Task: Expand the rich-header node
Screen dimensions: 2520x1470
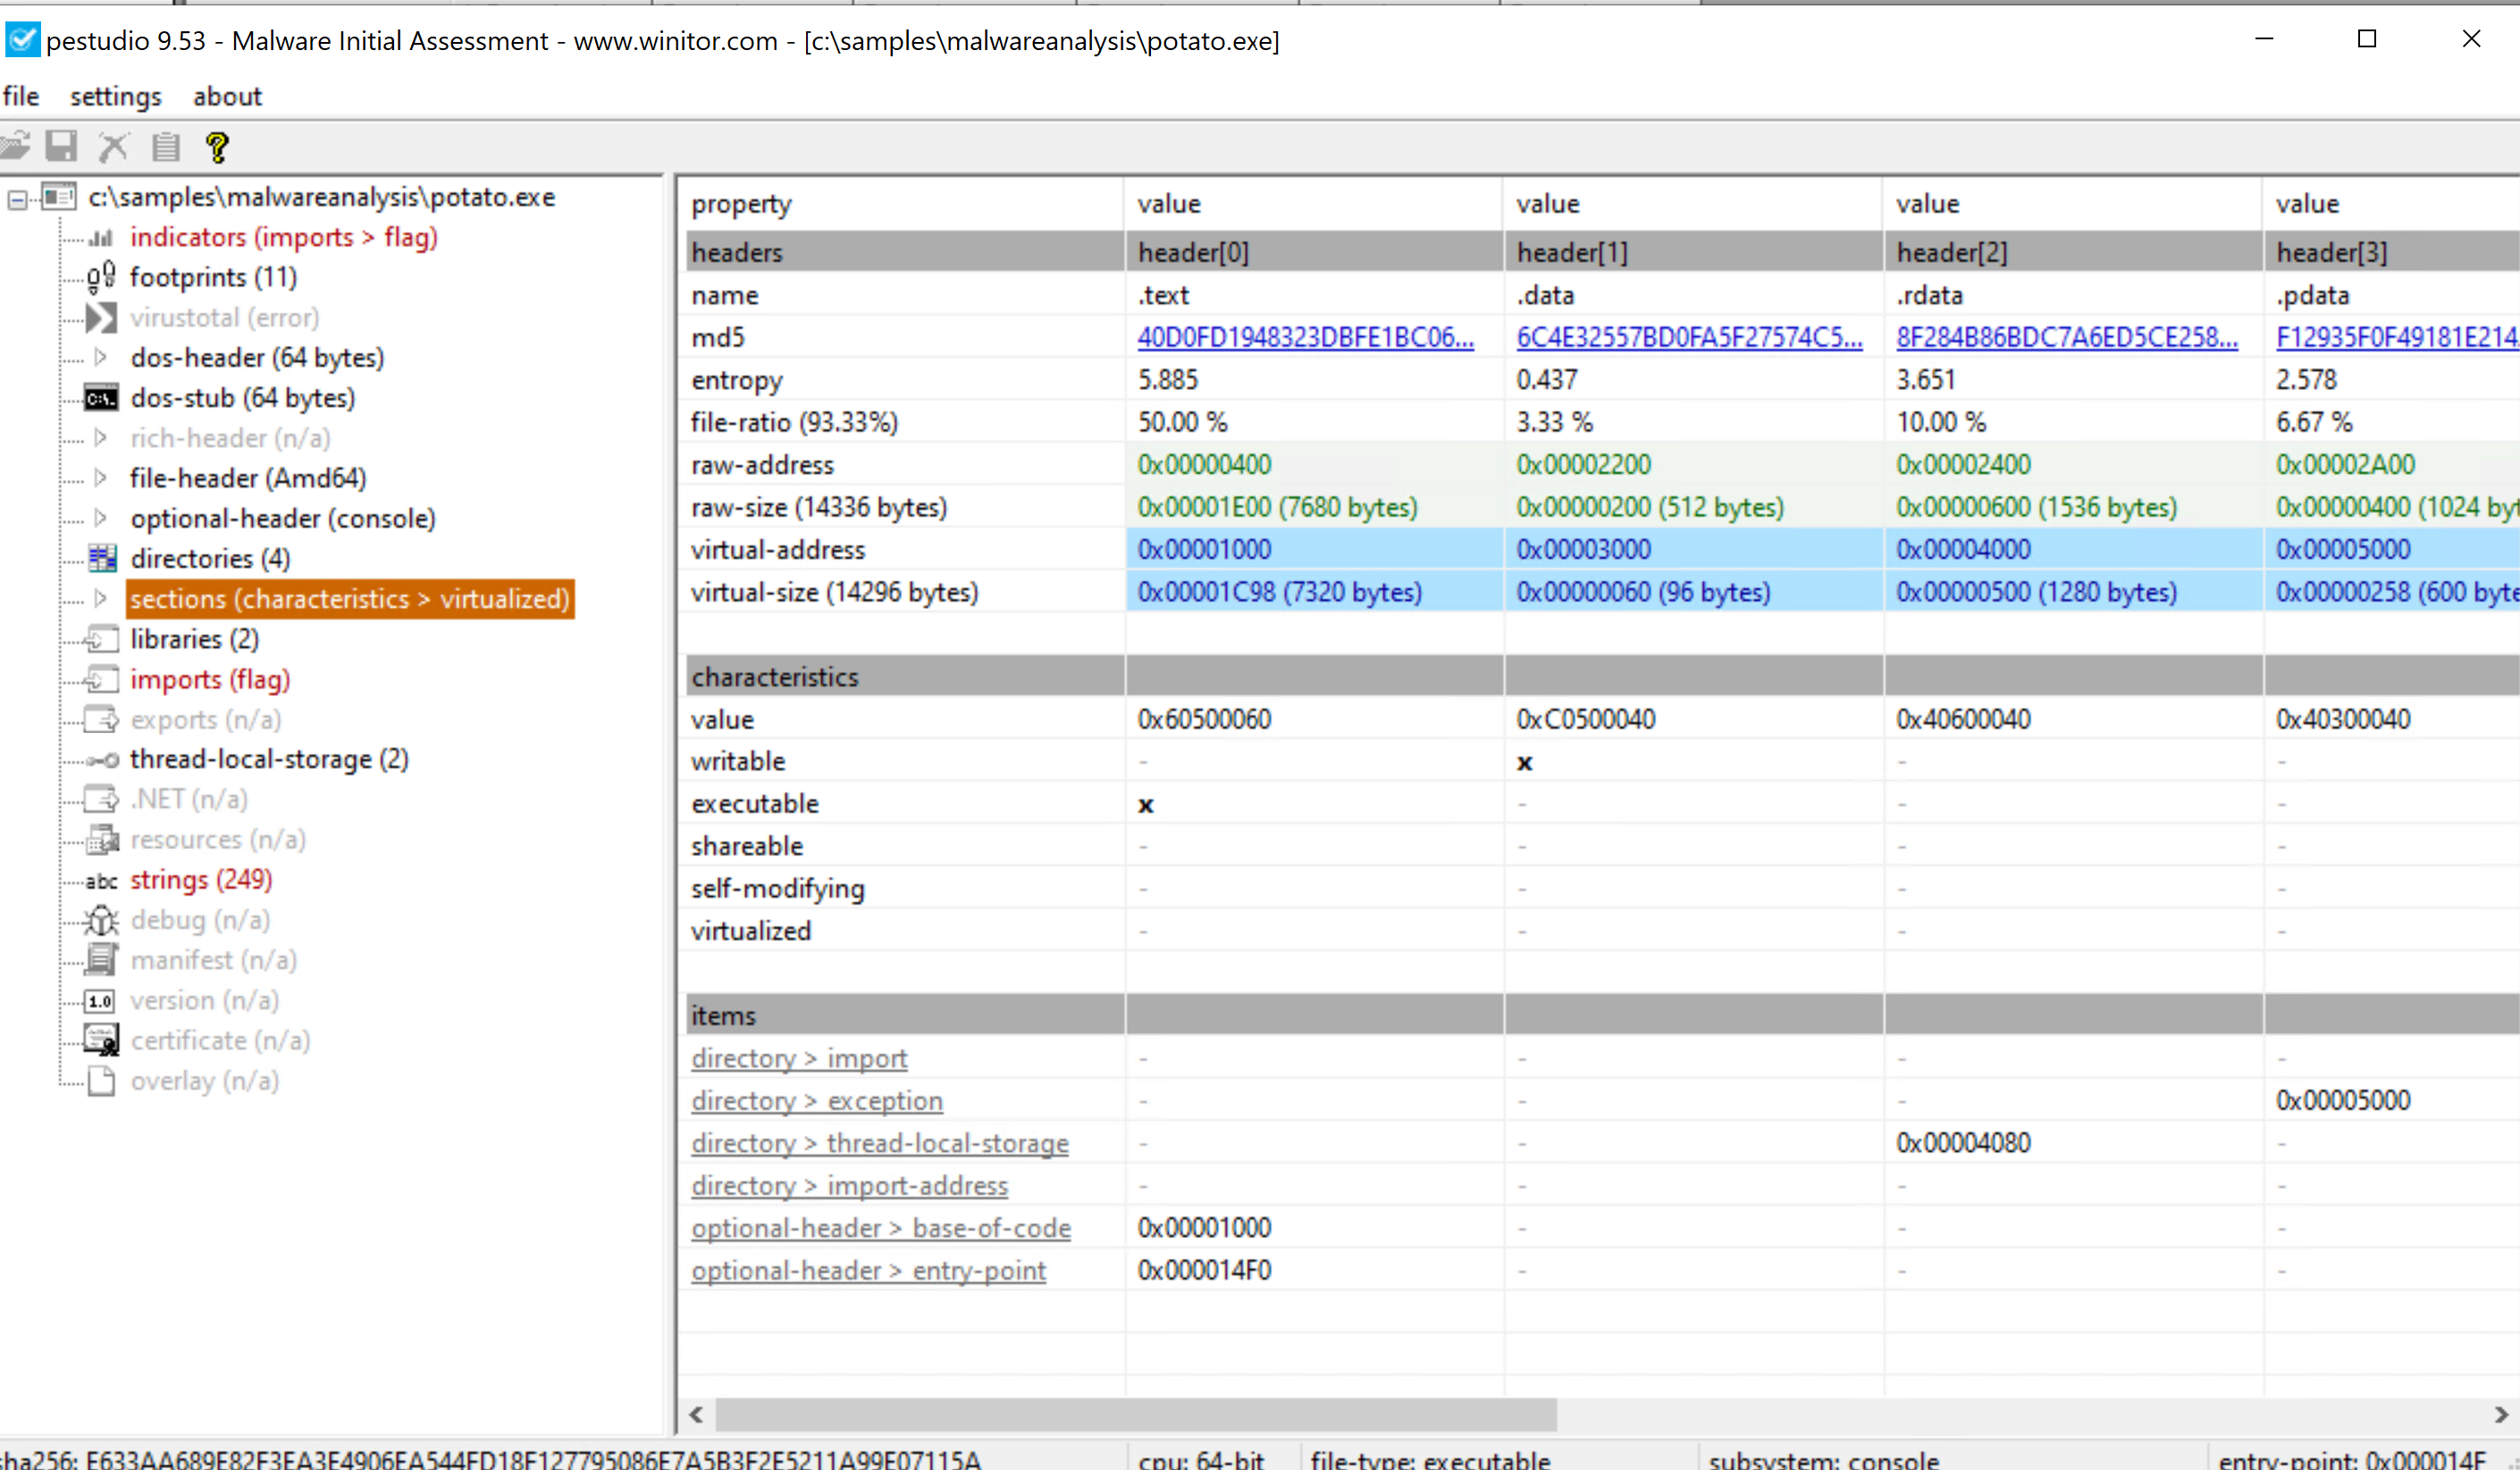Action: 101,437
